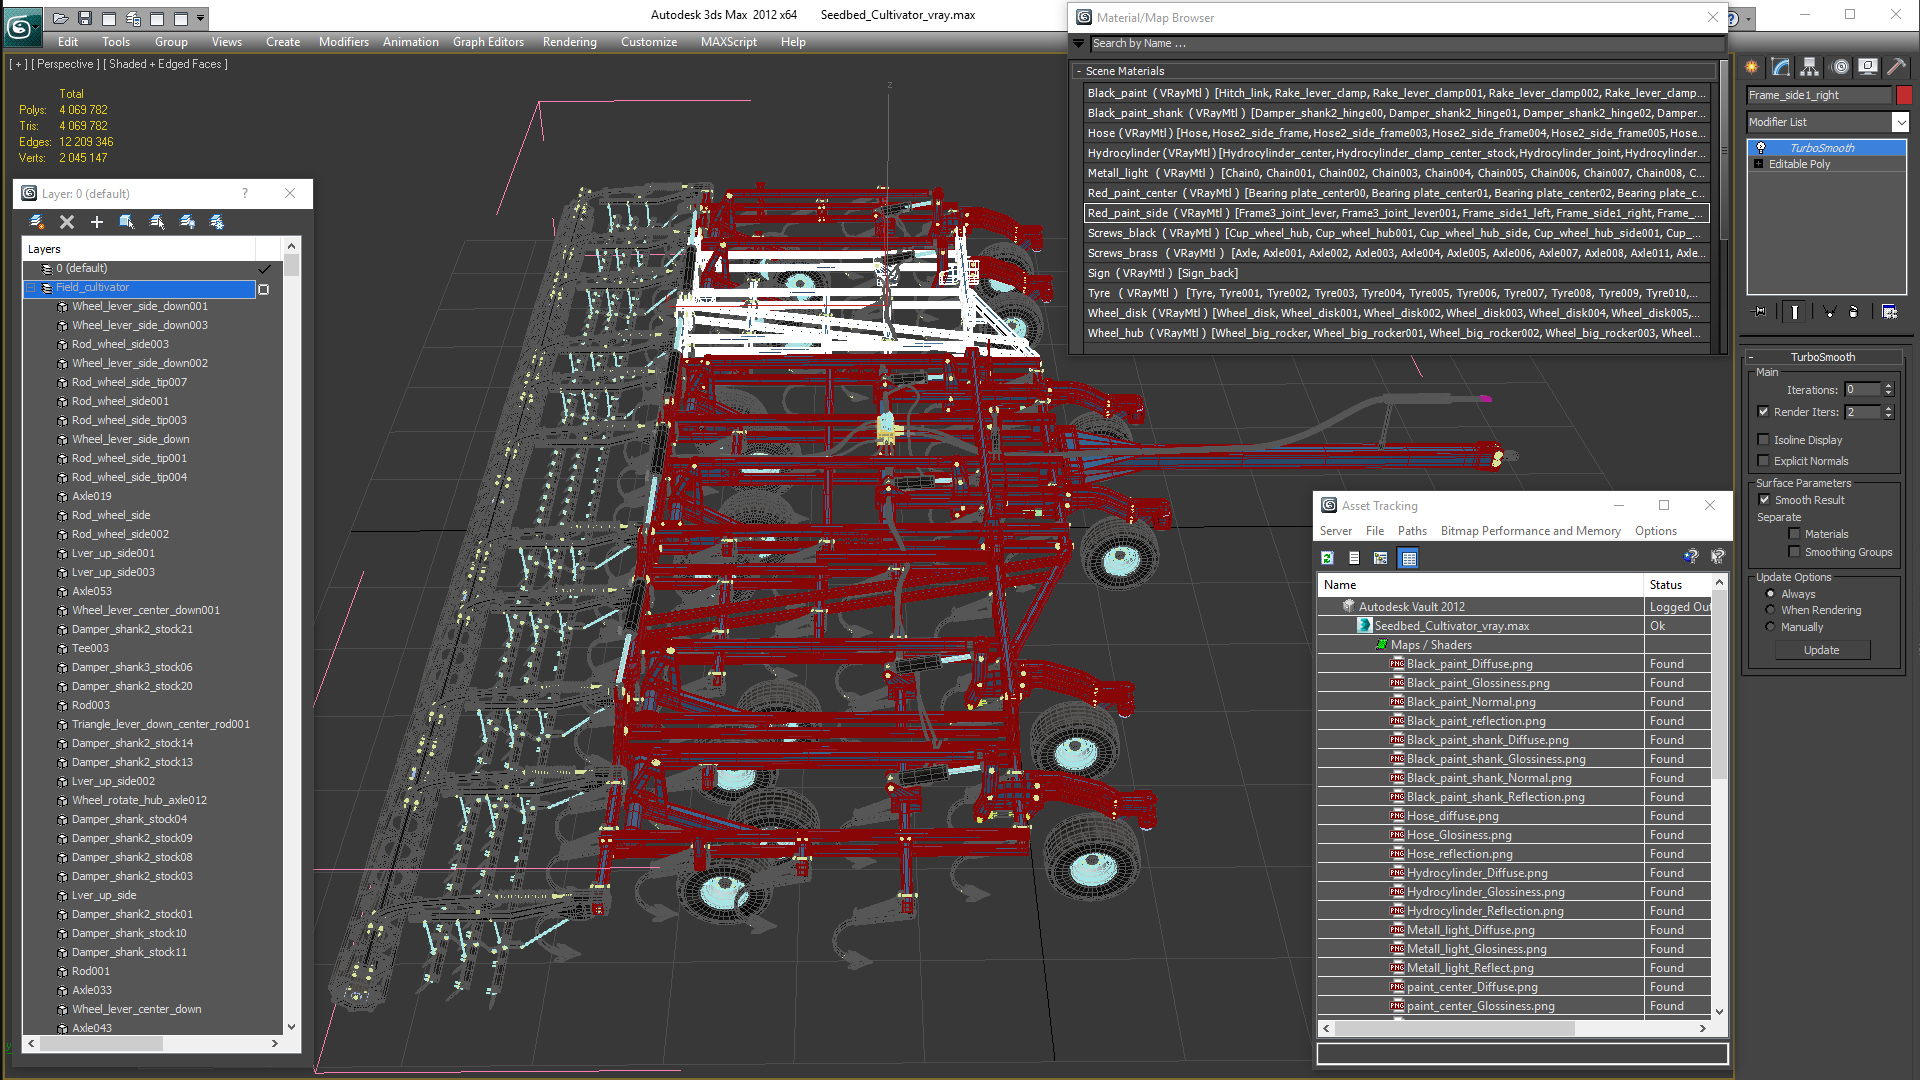
Task: Open the Edit menu
Action: click(x=68, y=42)
